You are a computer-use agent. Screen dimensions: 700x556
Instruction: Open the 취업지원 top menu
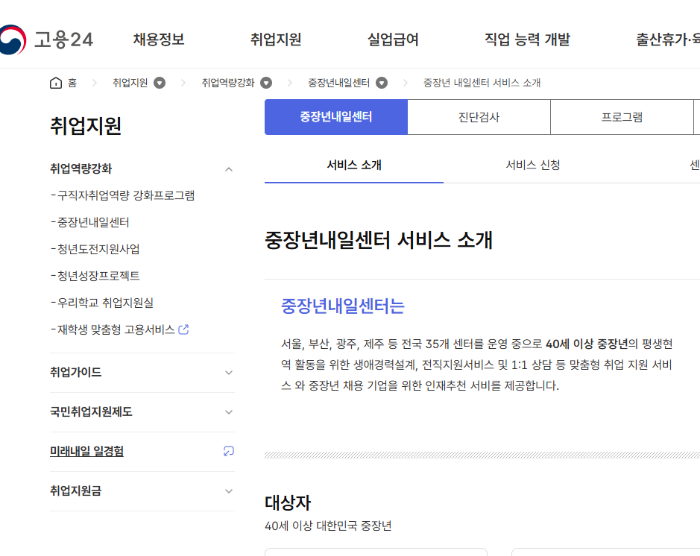pos(276,39)
